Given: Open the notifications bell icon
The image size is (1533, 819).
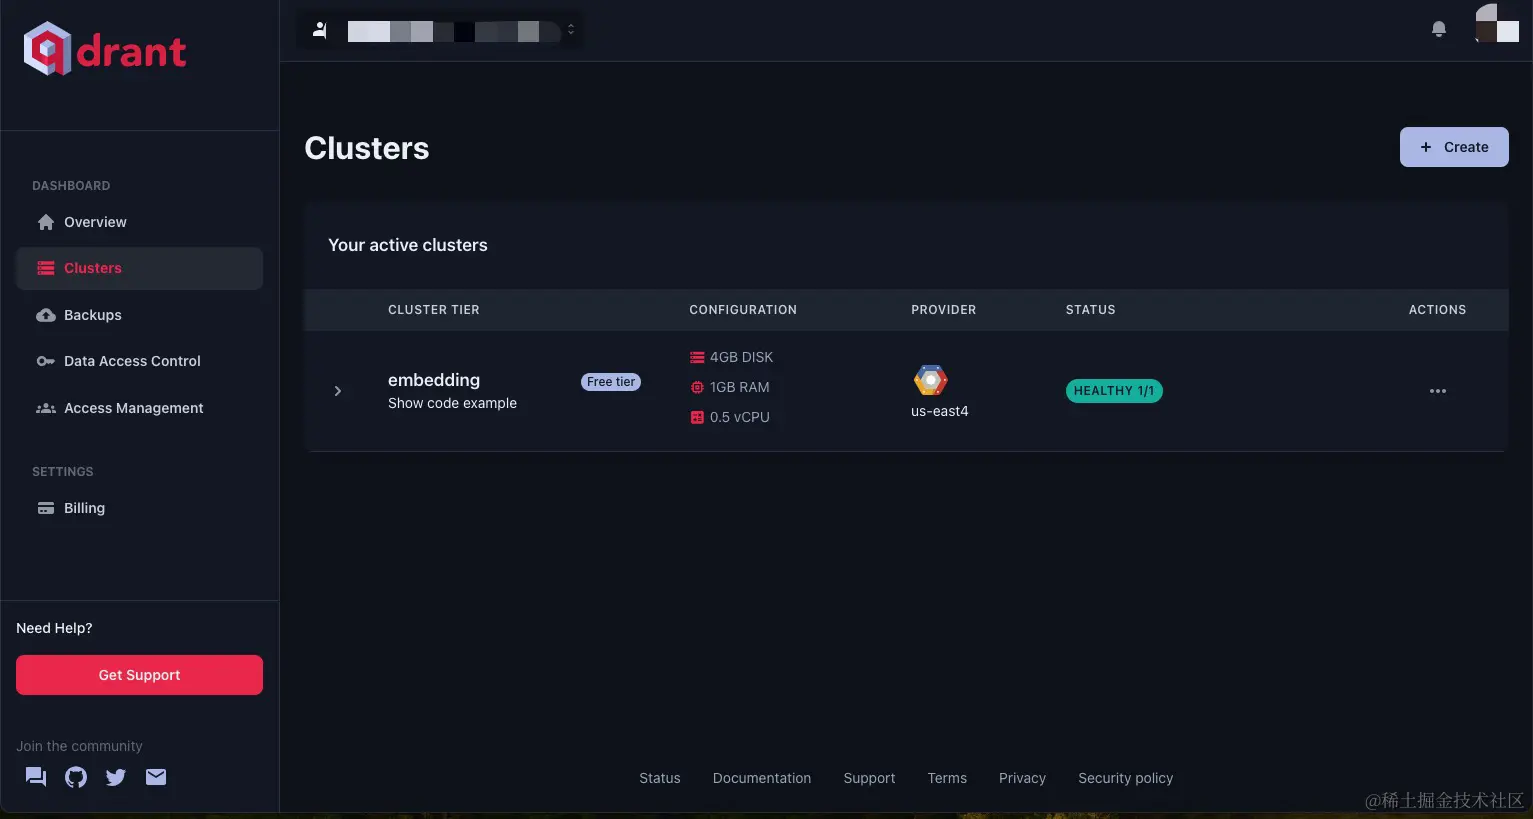Looking at the screenshot, I should coord(1438,28).
